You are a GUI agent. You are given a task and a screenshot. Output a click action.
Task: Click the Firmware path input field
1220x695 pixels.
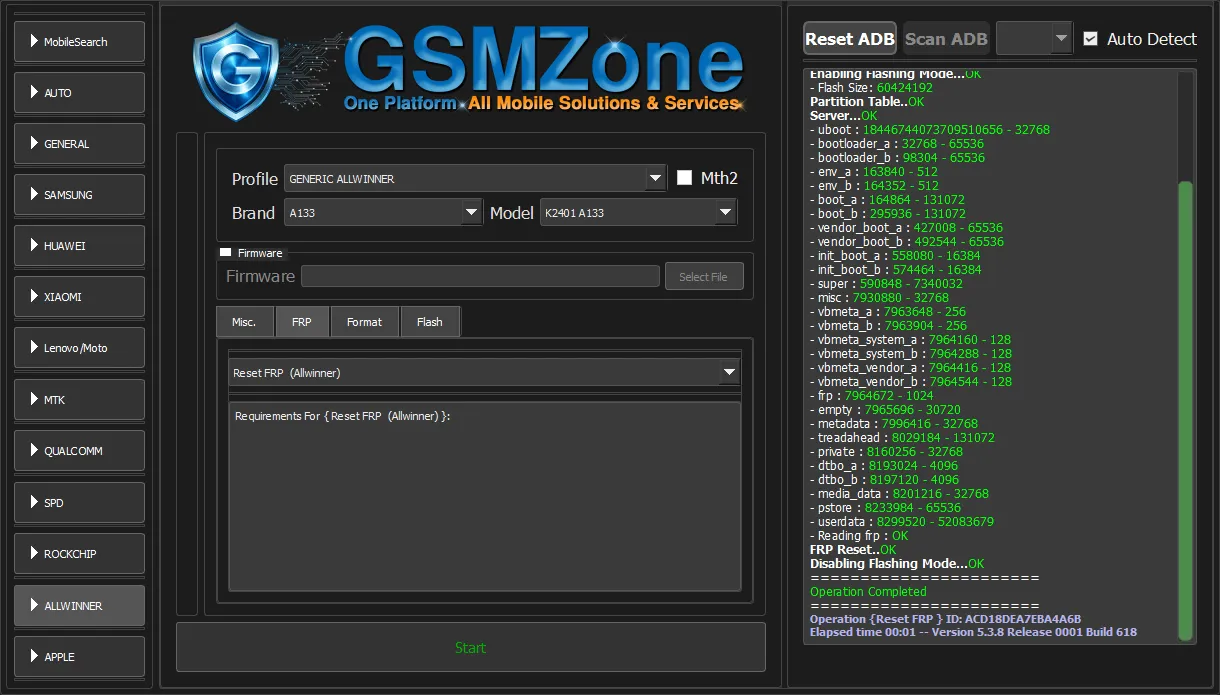480,277
